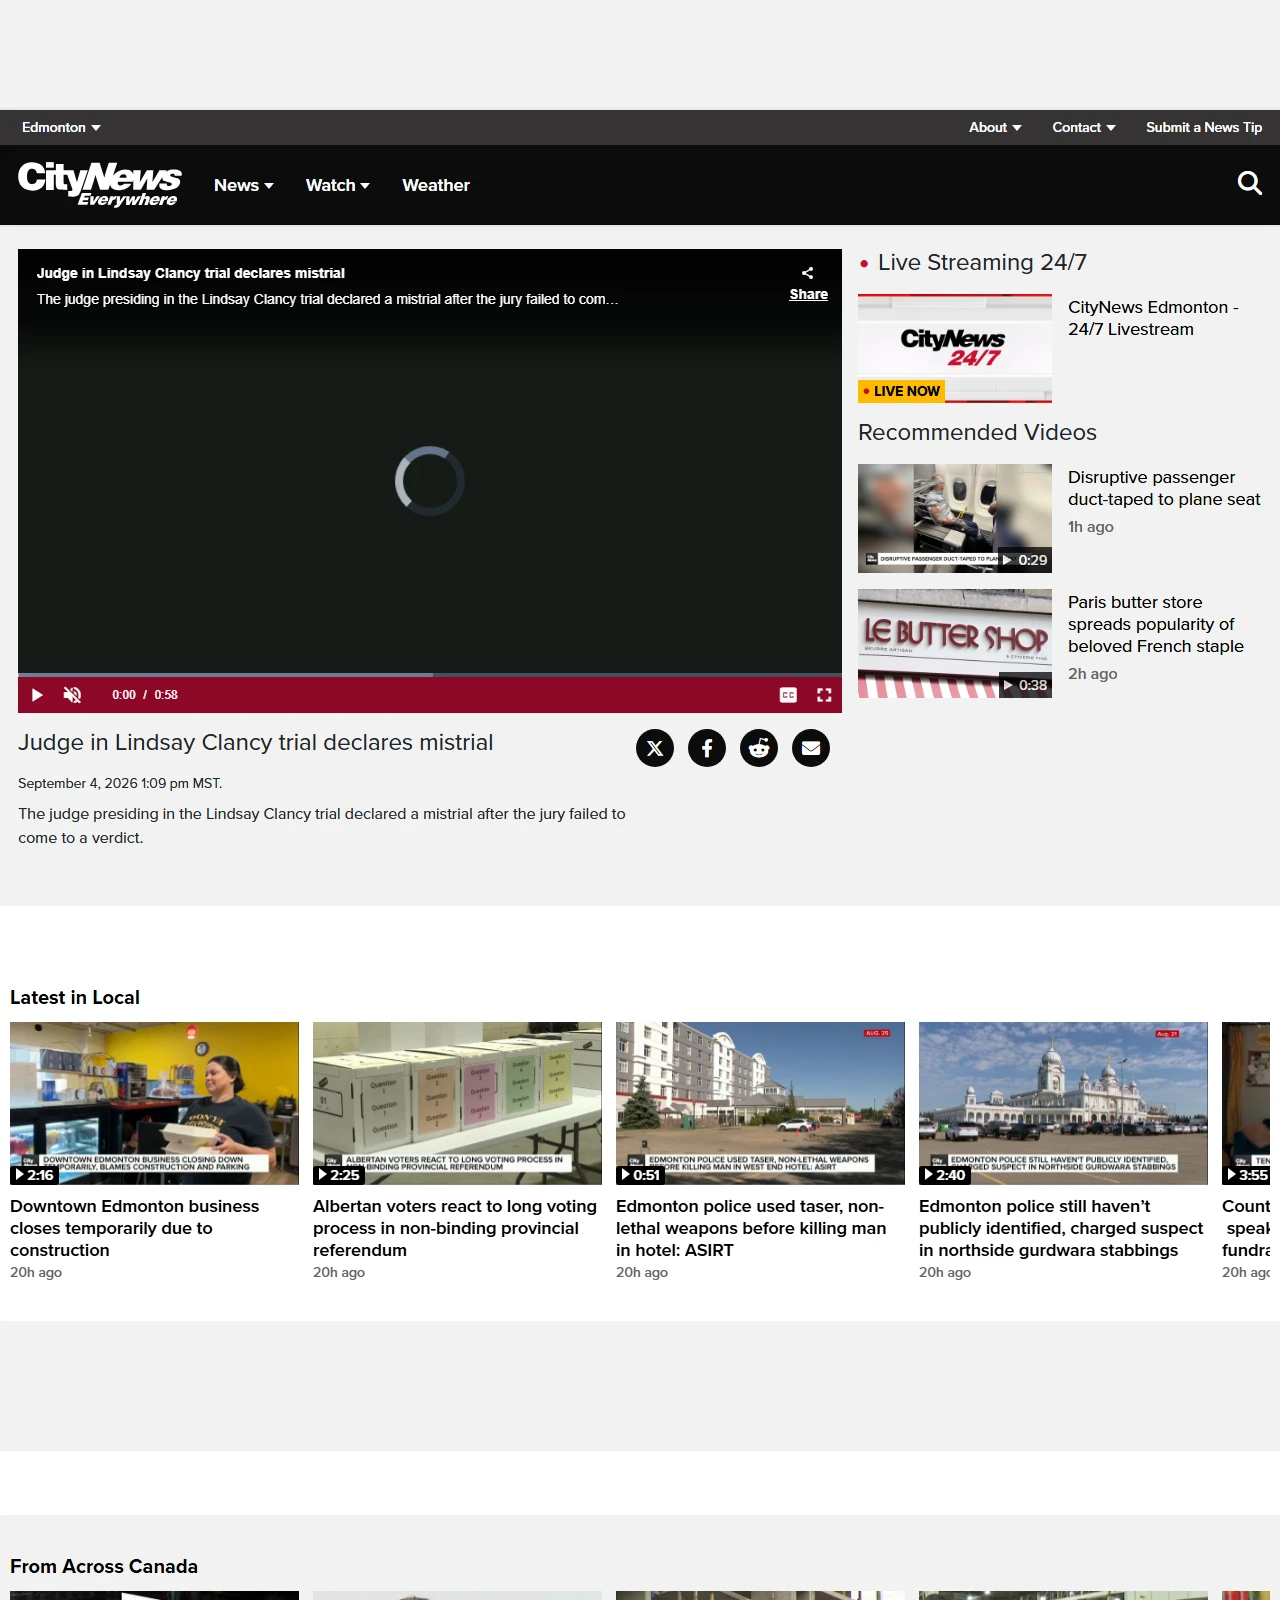Open the CityNews 24/7 livestream thumbnail
This screenshot has width=1280, height=1600.
click(955, 348)
